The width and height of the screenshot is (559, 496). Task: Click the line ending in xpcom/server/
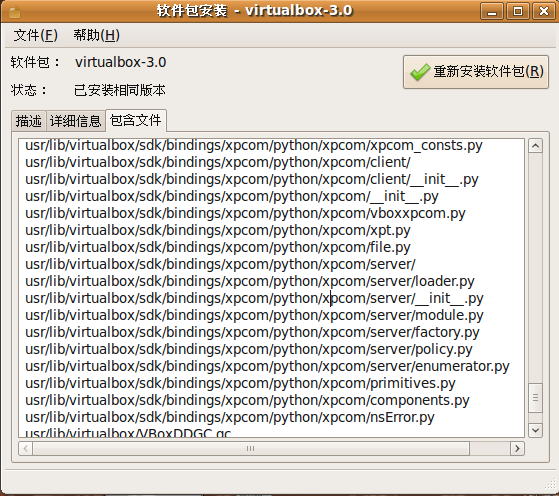tap(220, 264)
